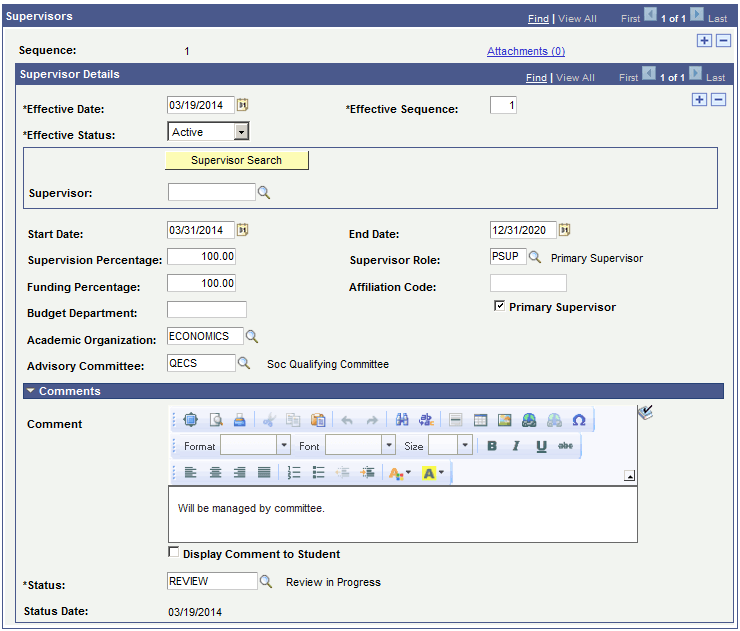
Task: Copy selected comment text
Action: (x=293, y=420)
